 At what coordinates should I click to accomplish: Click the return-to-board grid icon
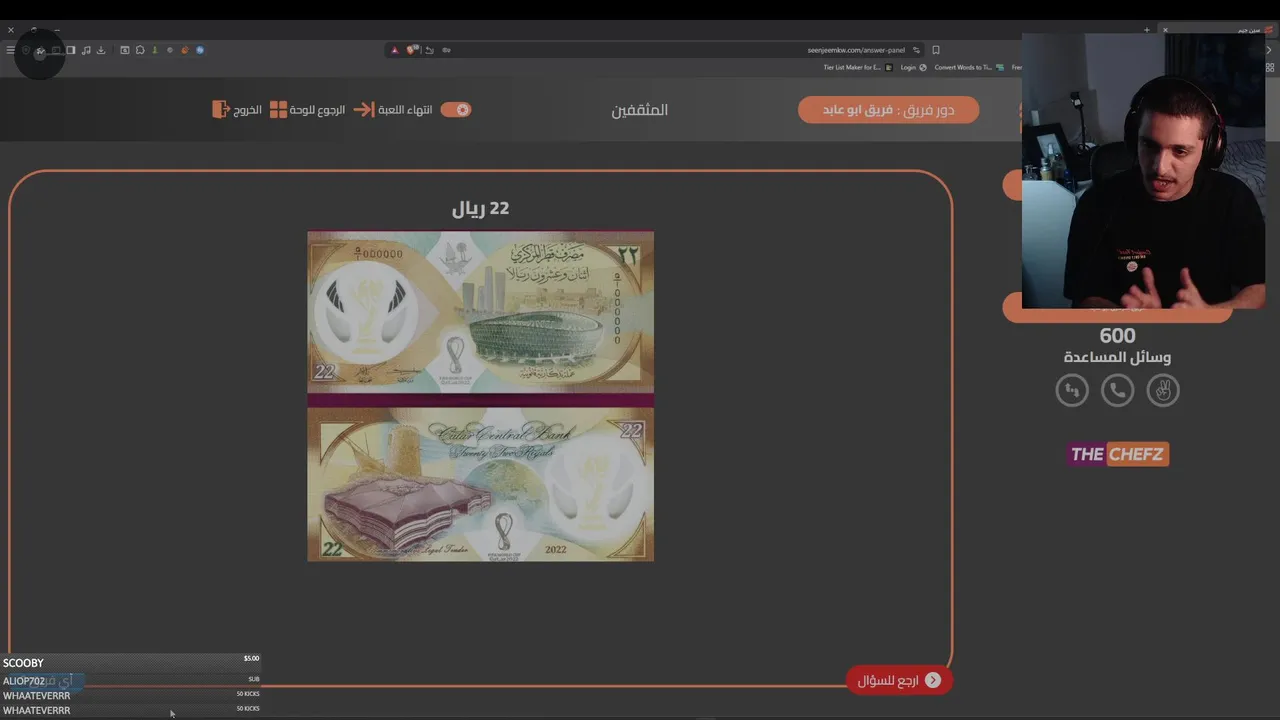coord(278,109)
